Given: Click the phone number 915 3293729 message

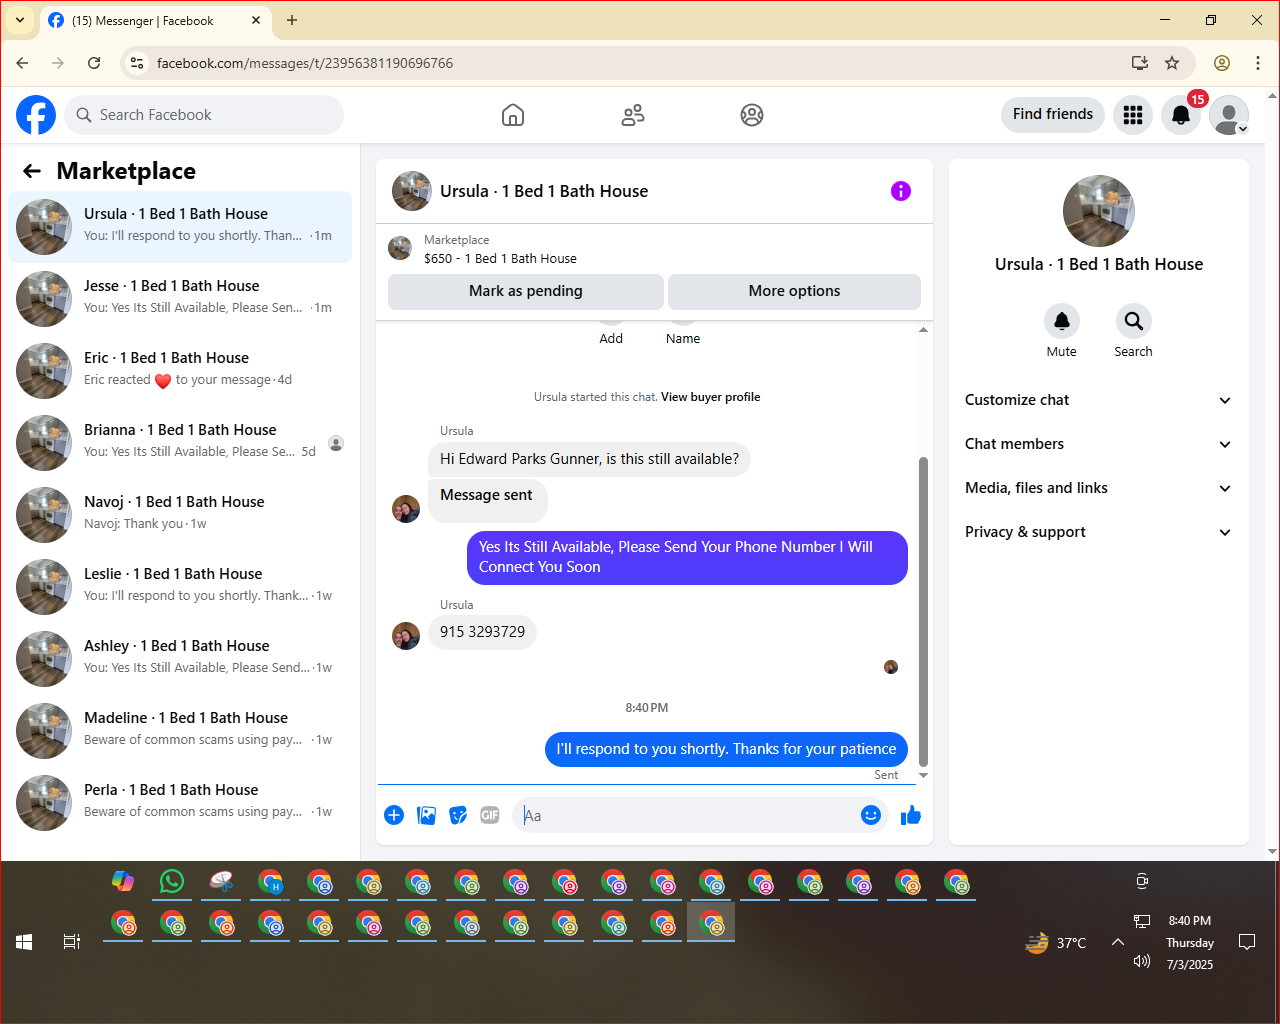Looking at the screenshot, I should pyautogui.click(x=482, y=632).
